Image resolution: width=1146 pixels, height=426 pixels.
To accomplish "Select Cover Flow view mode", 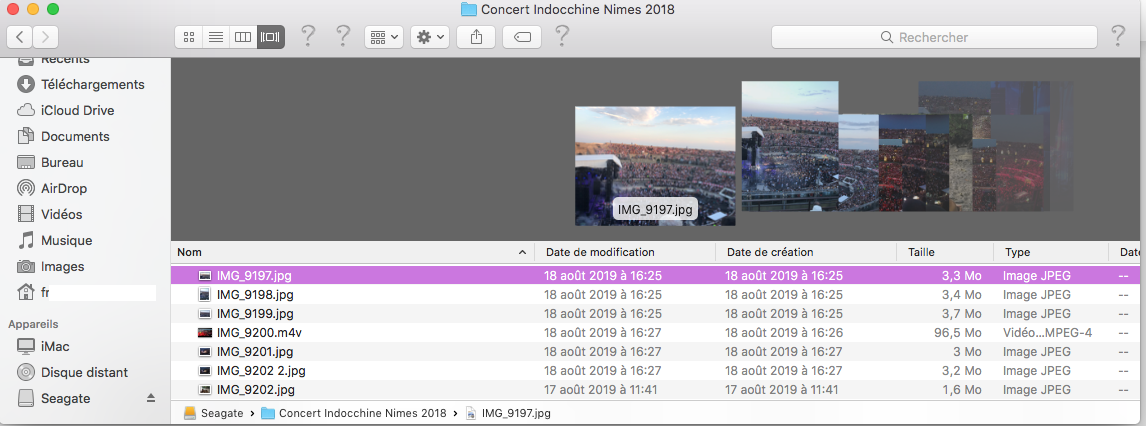I will pyautogui.click(x=270, y=37).
